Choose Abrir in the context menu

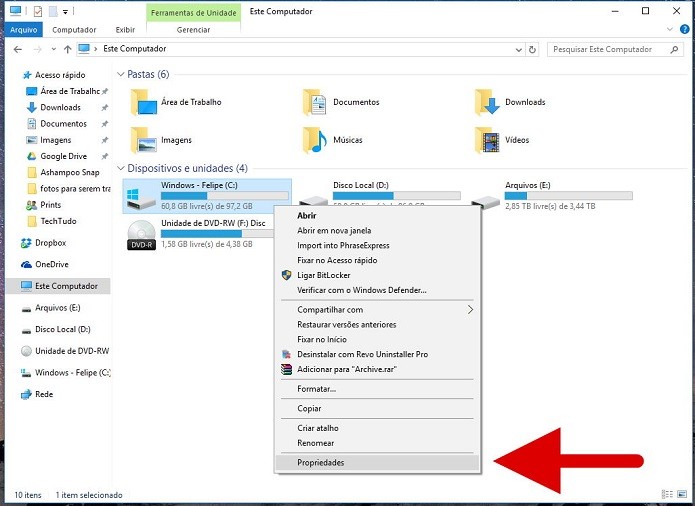(377, 216)
